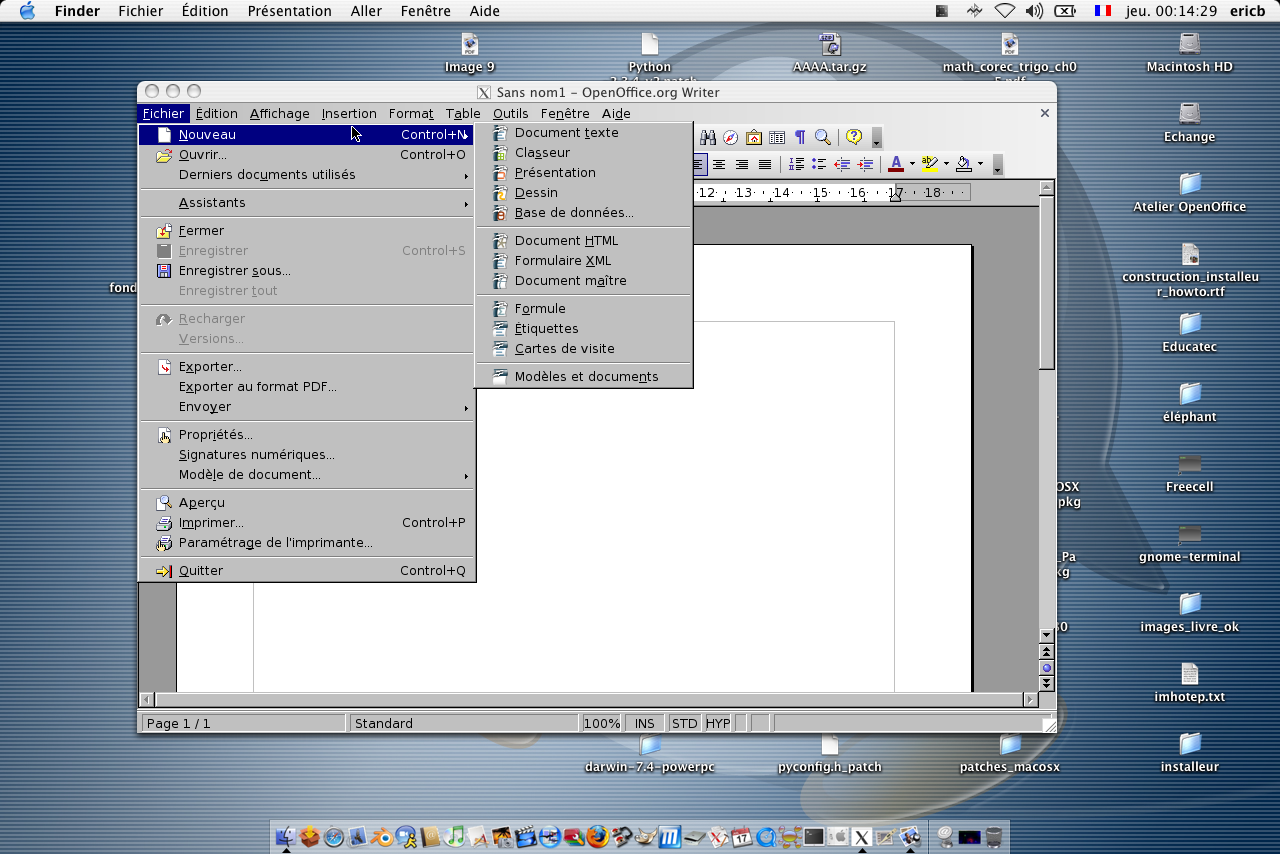Click the Classeur spreadsheet icon
Viewport: 1280px width, 854px height.
tap(500, 152)
